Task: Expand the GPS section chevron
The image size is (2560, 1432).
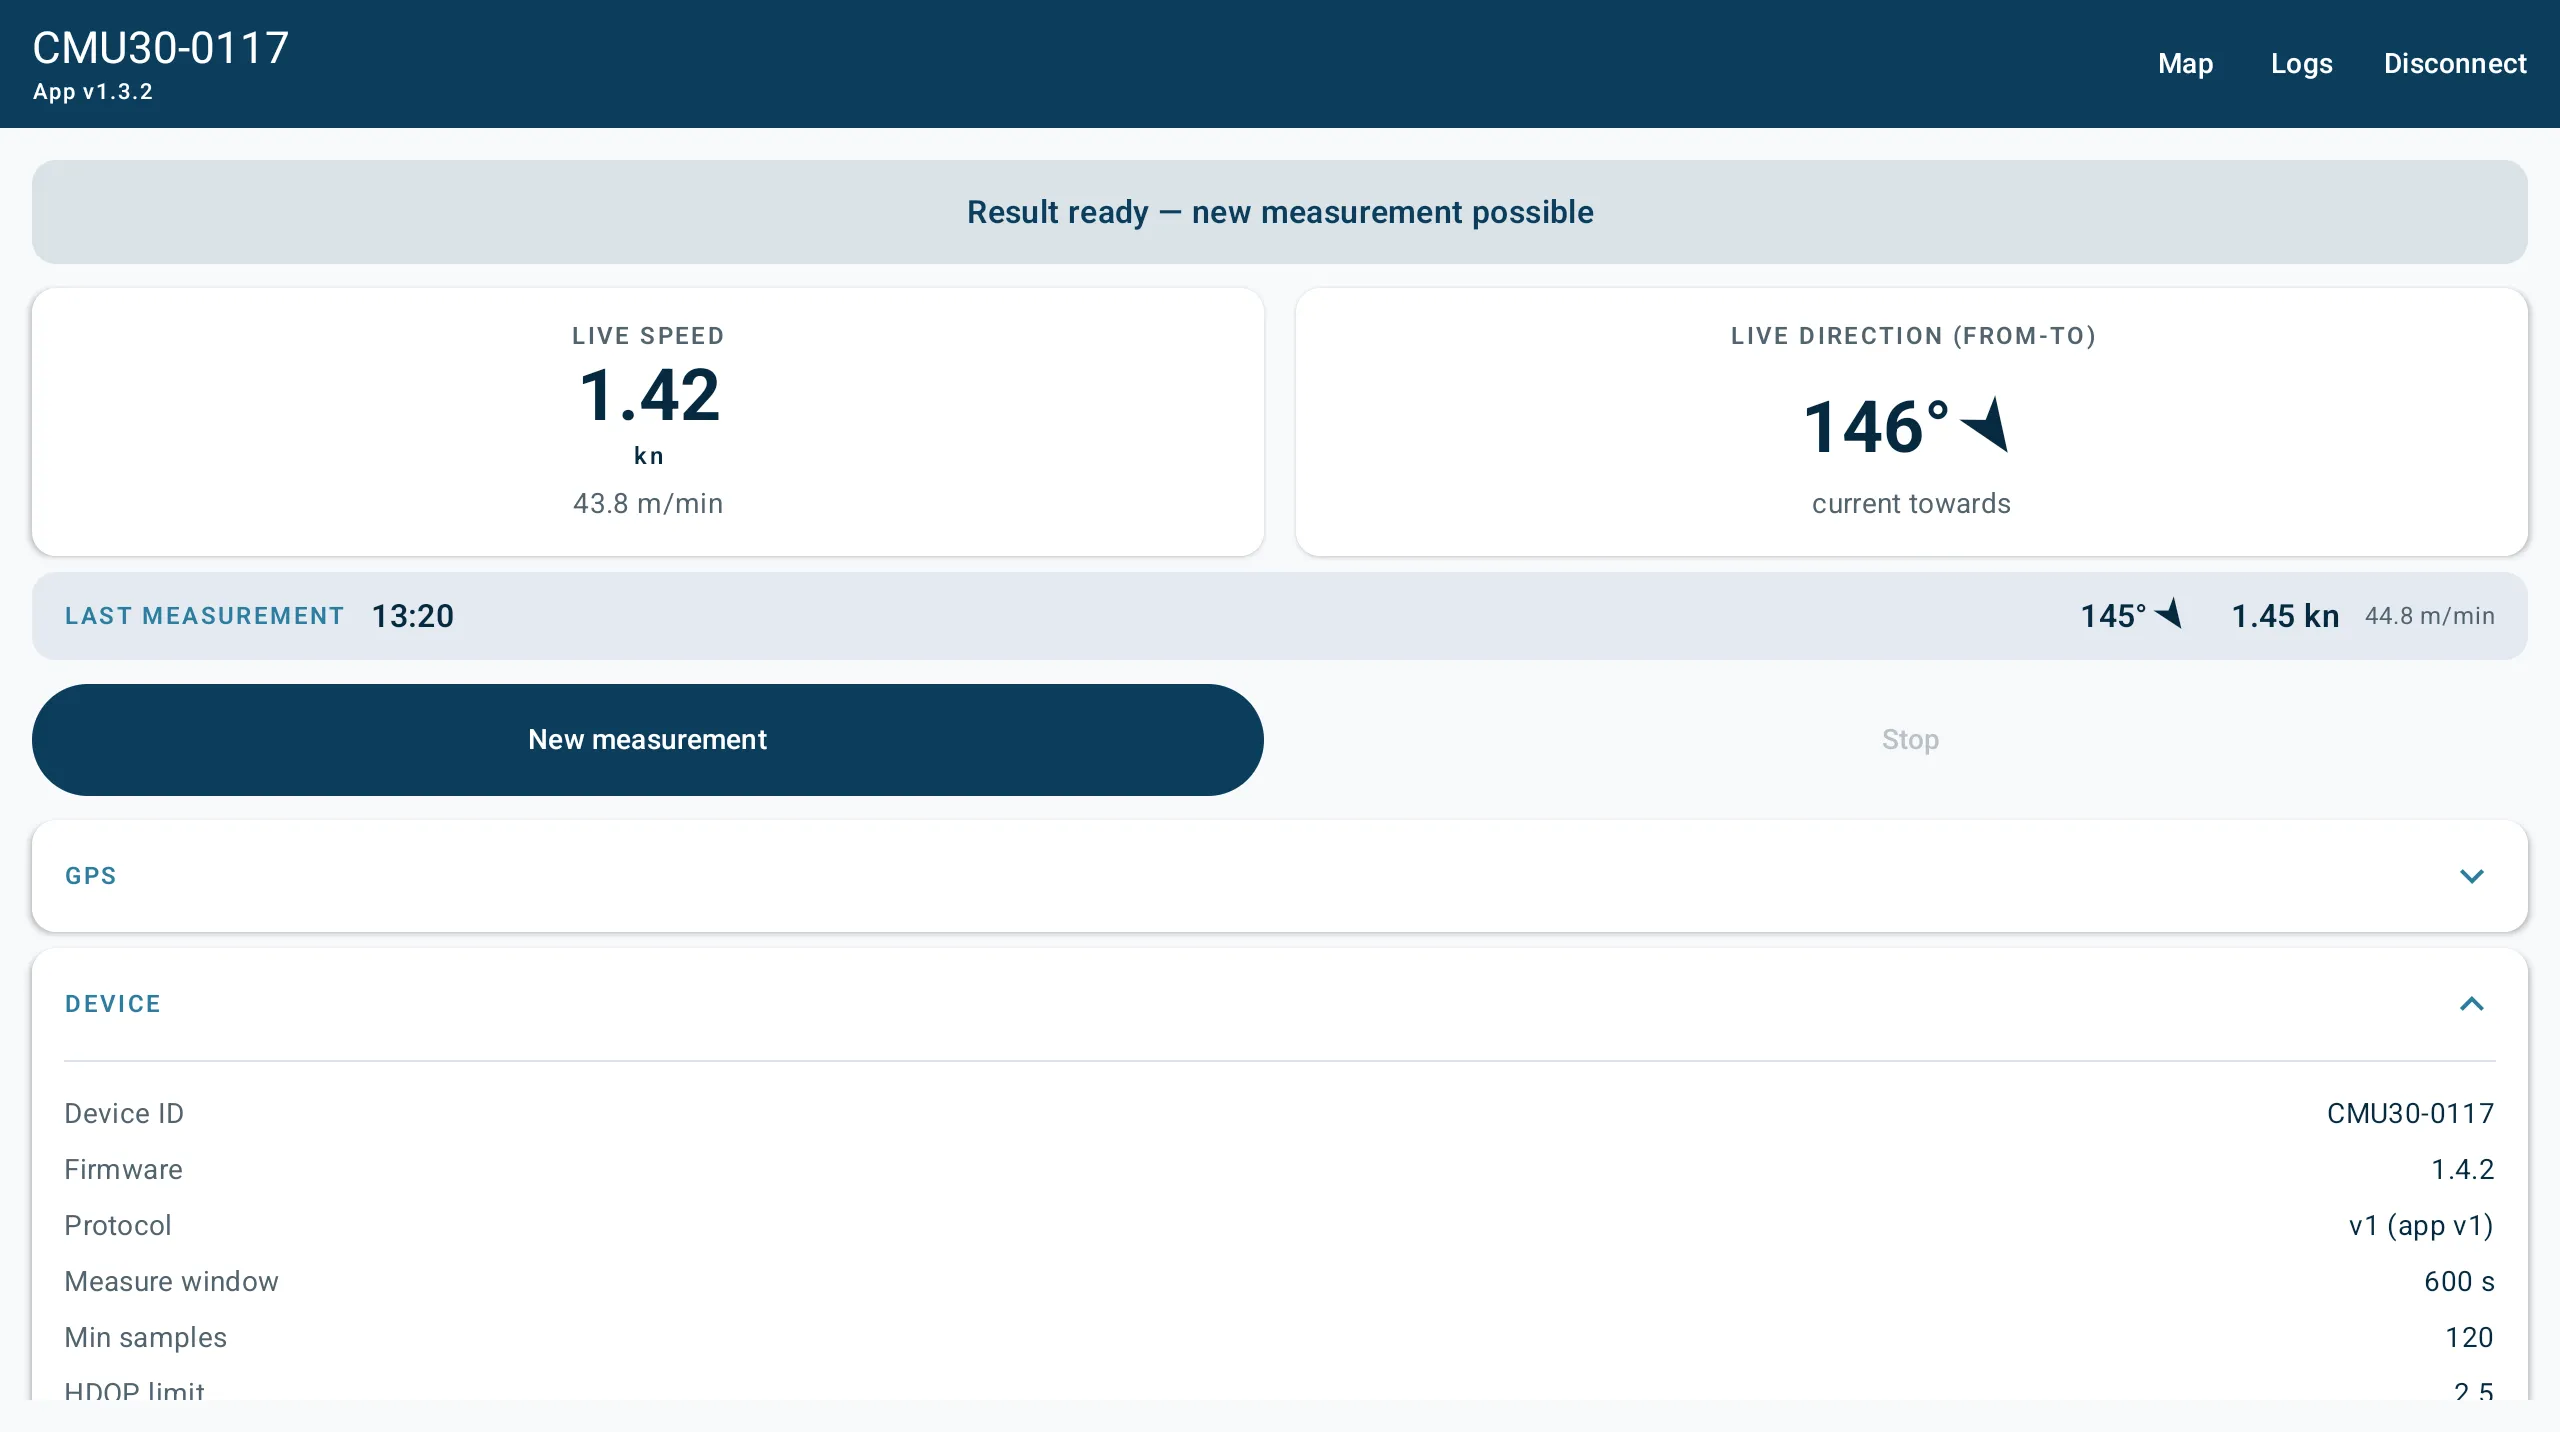Action: coord(2471,876)
